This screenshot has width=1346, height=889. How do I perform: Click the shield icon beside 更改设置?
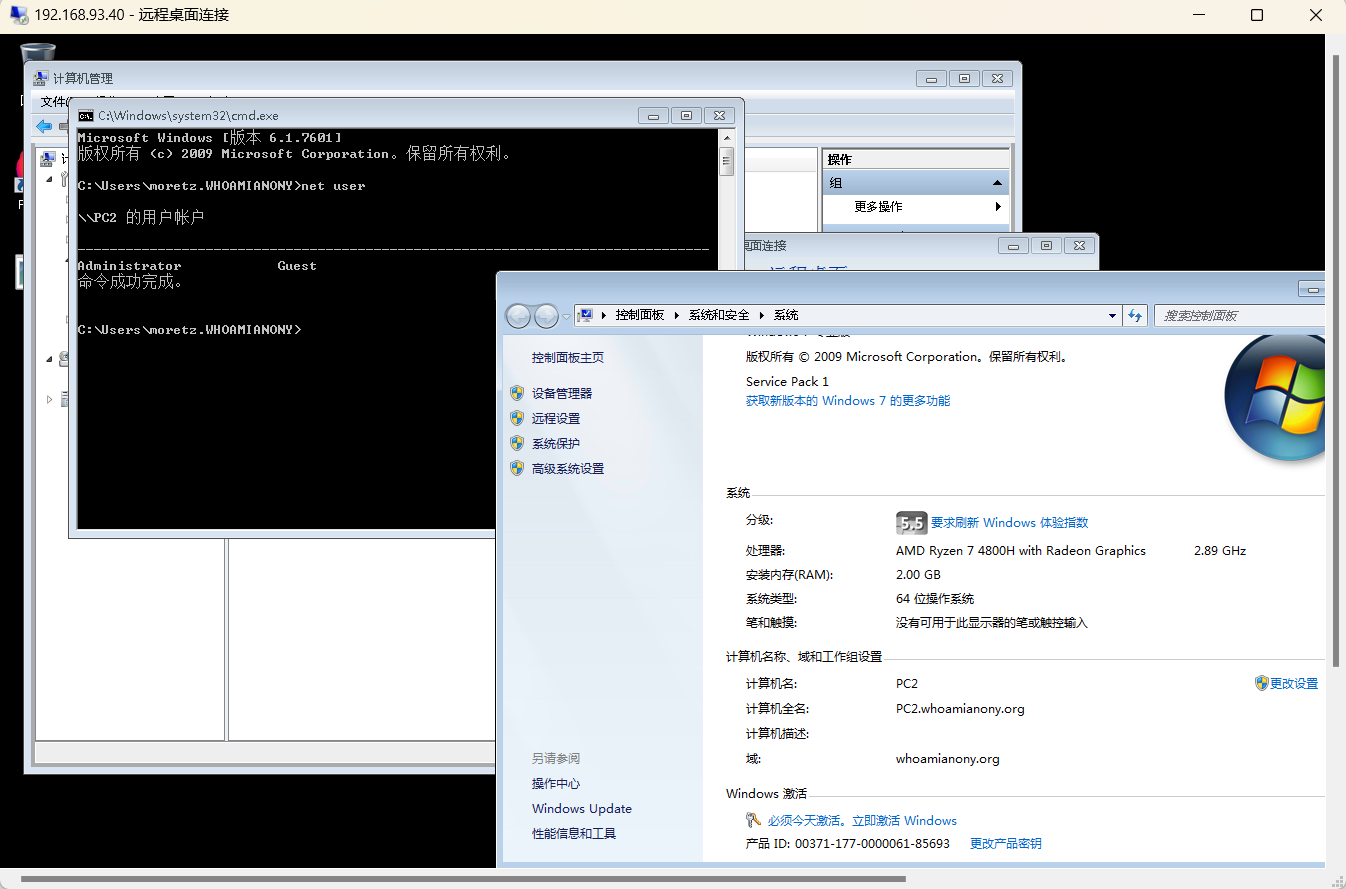1262,683
